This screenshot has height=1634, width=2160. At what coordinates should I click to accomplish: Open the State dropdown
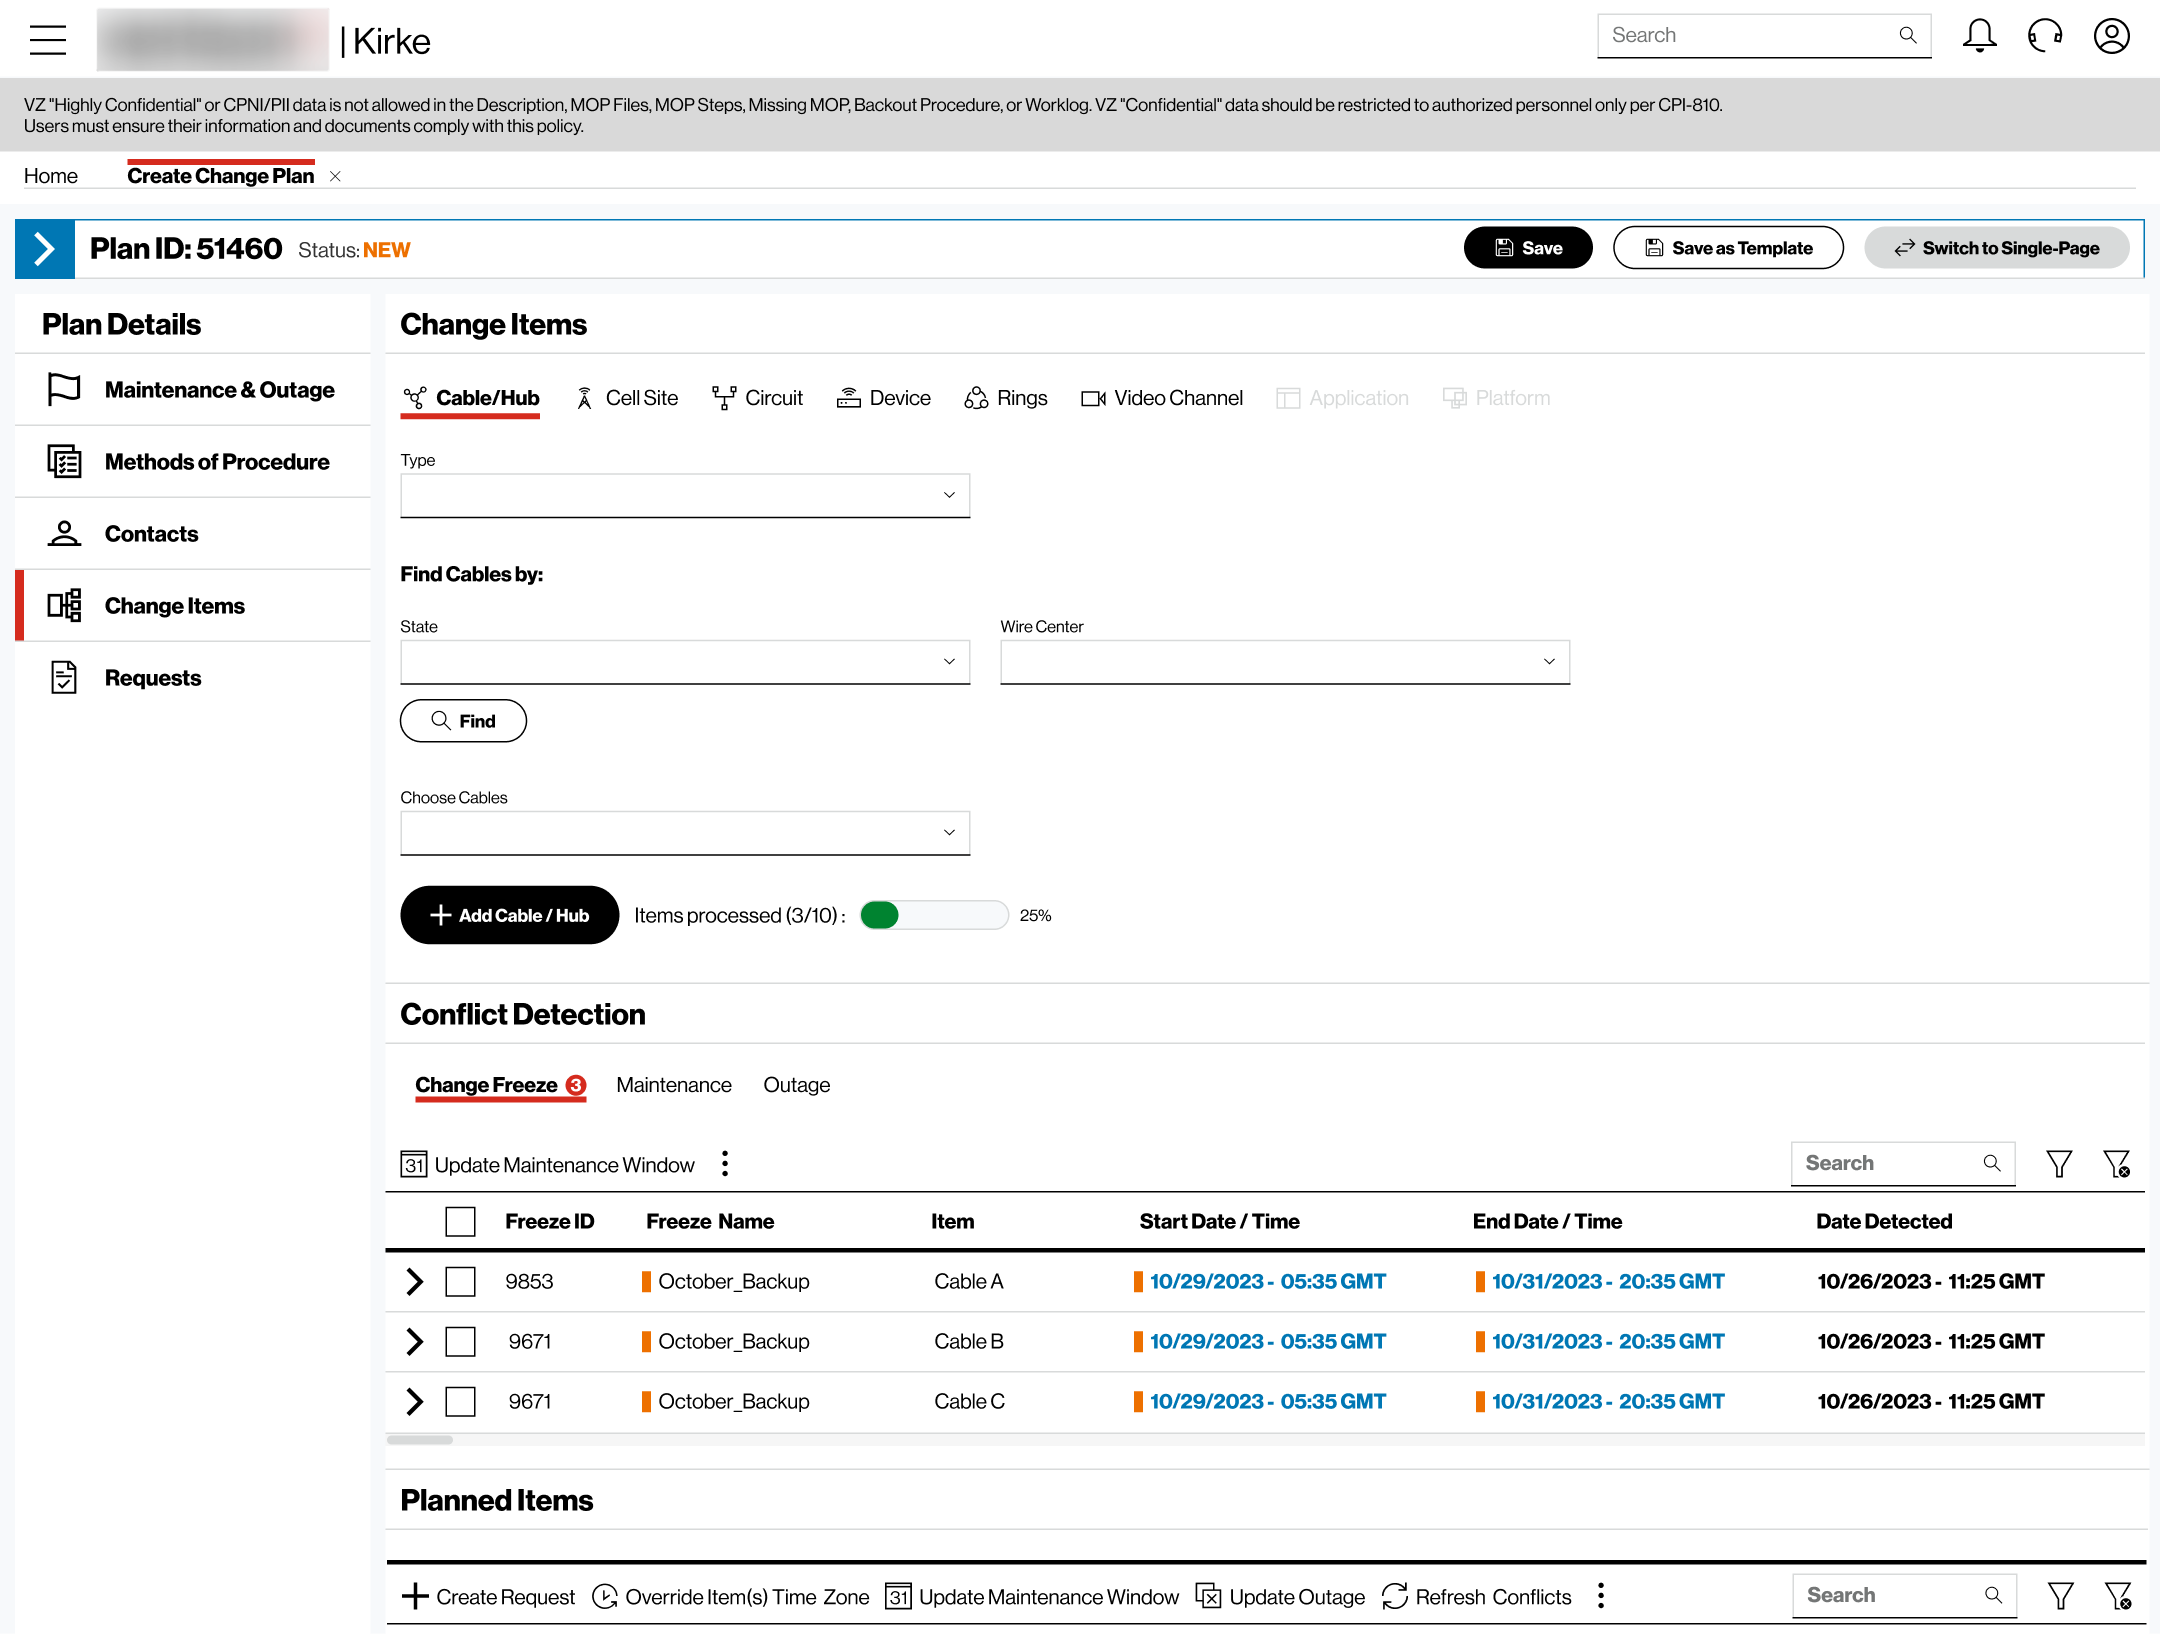[x=685, y=661]
